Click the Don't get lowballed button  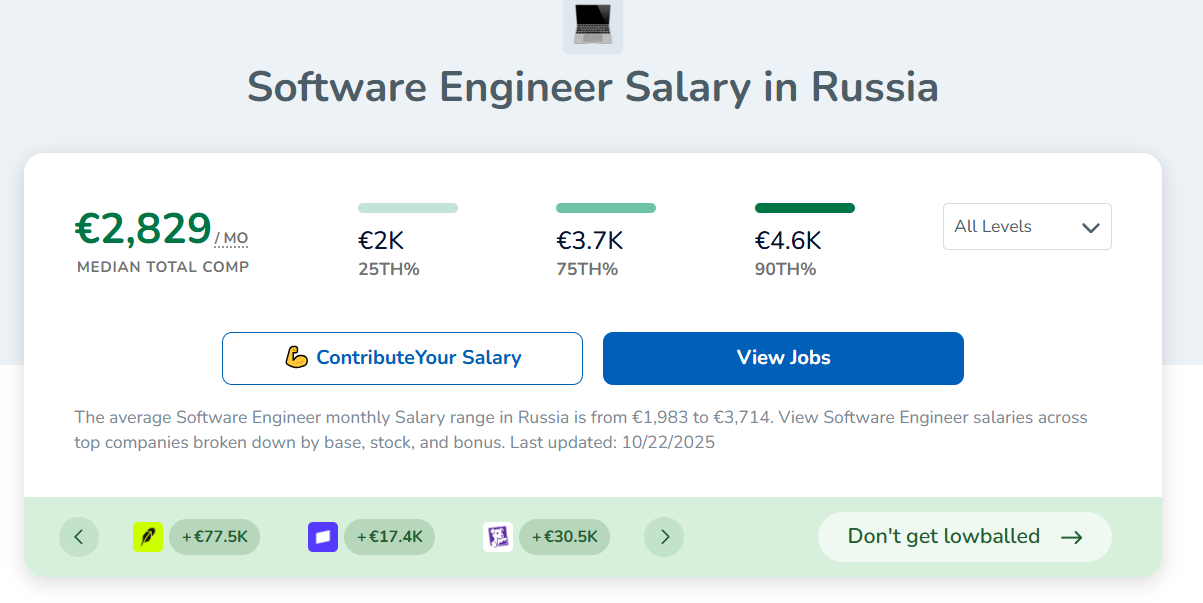pos(965,537)
